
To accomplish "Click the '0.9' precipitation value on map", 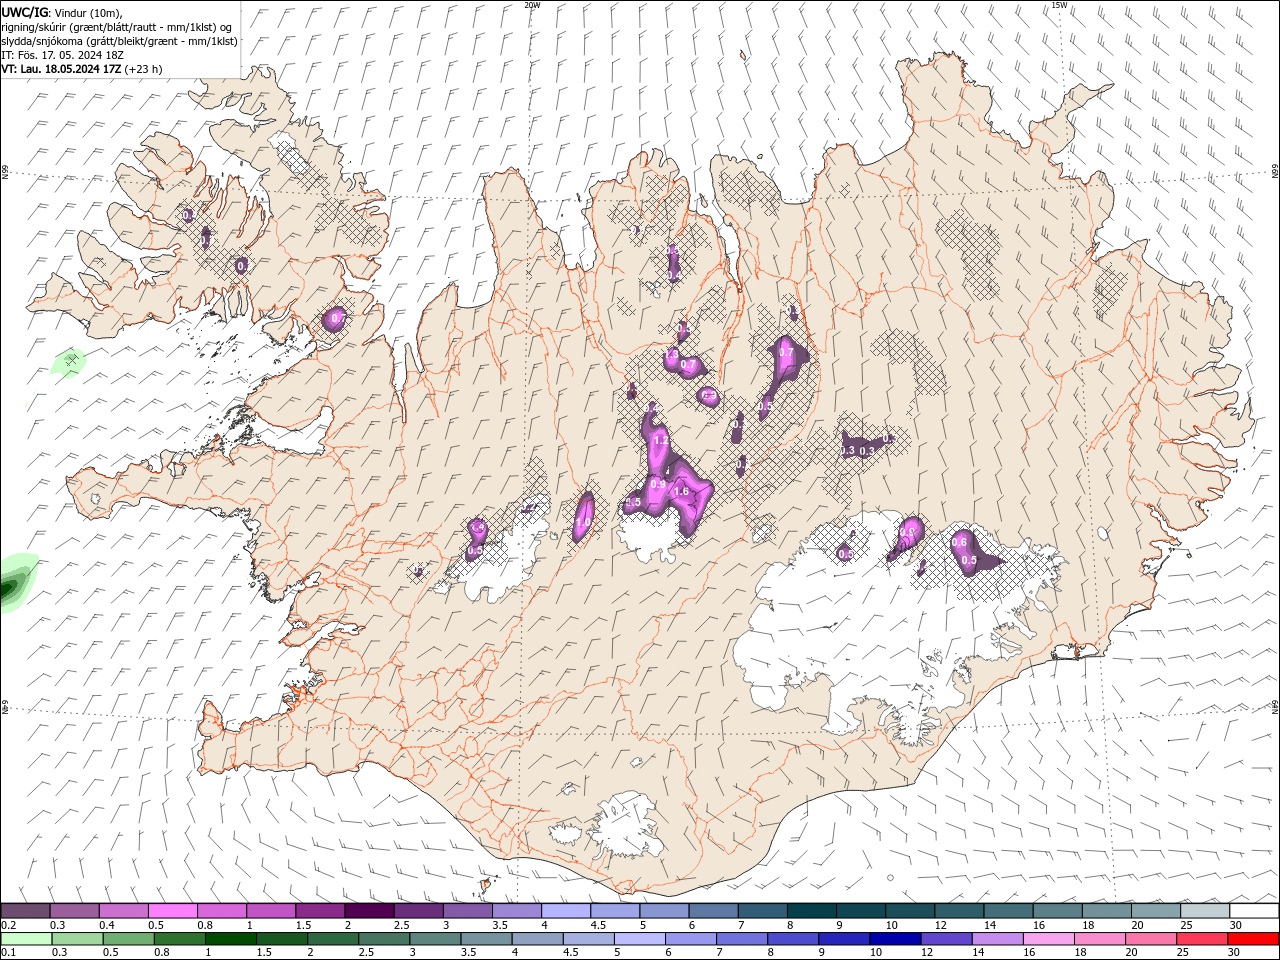I will [x=658, y=484].
